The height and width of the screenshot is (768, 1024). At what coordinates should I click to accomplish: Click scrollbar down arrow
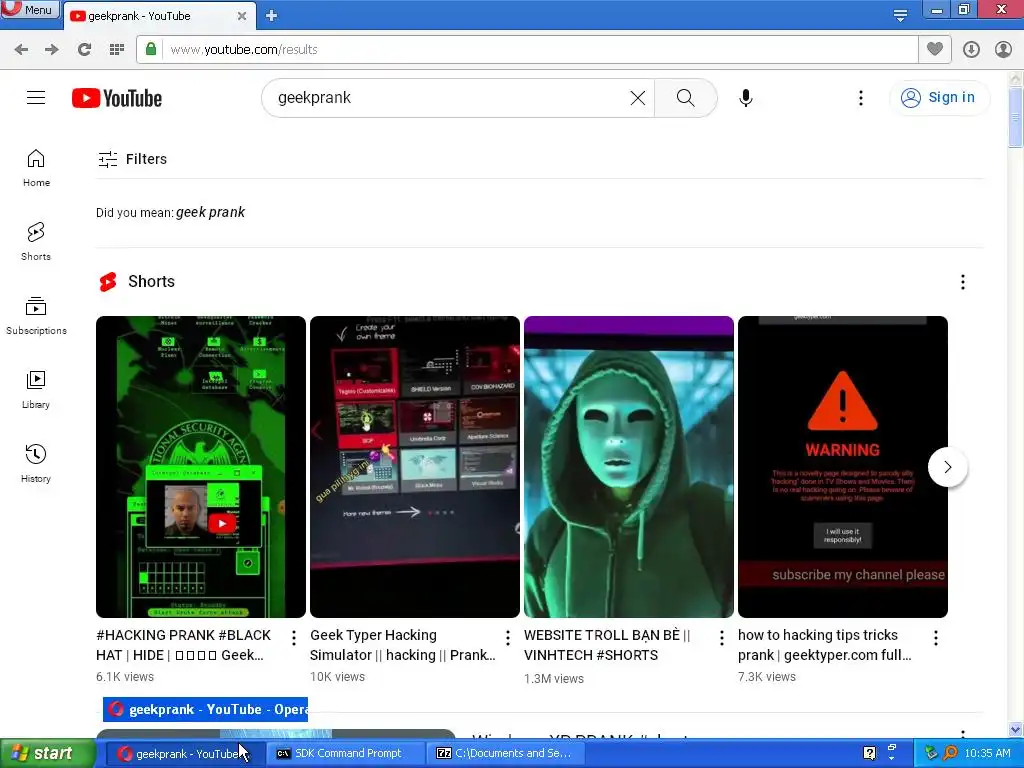(x=1016, y=729)
